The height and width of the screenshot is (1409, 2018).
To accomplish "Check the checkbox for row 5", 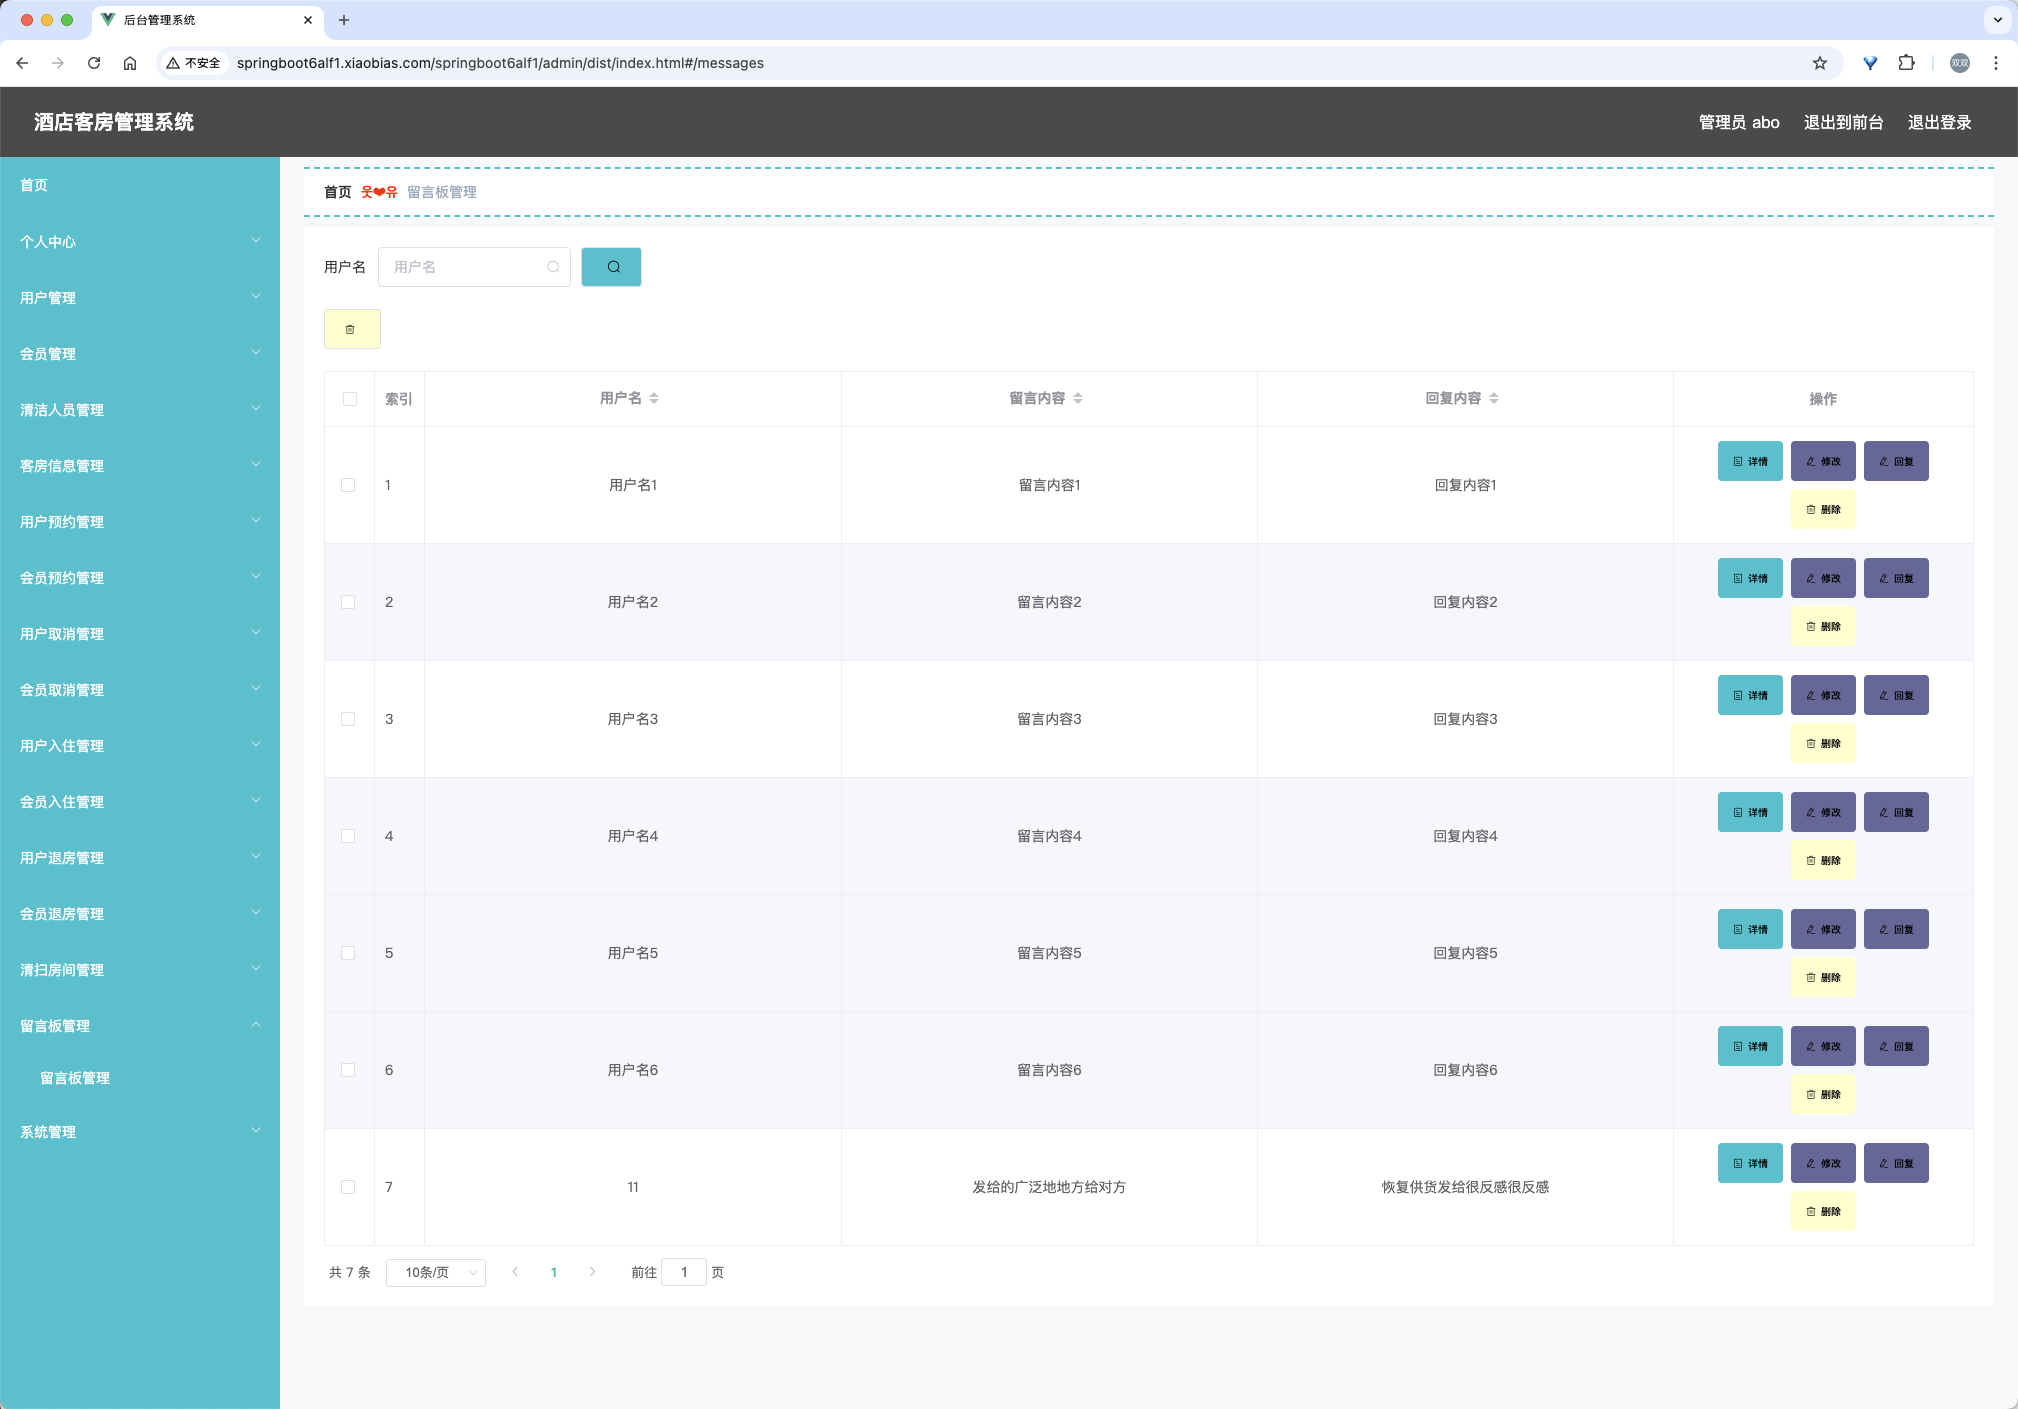I will (348, 953).
